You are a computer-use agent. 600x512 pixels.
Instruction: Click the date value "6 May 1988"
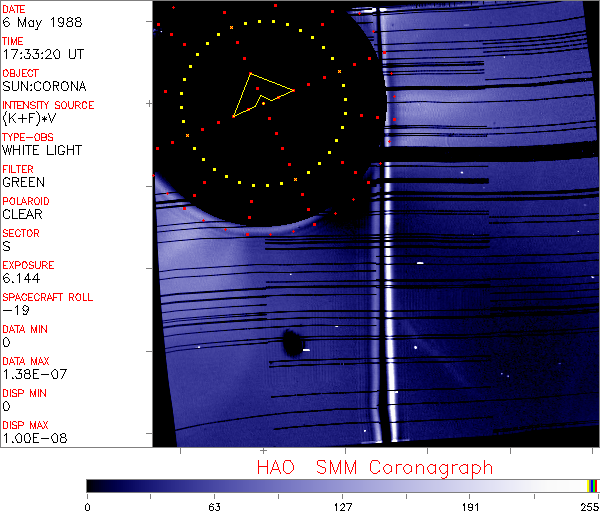tap(33, 22)
